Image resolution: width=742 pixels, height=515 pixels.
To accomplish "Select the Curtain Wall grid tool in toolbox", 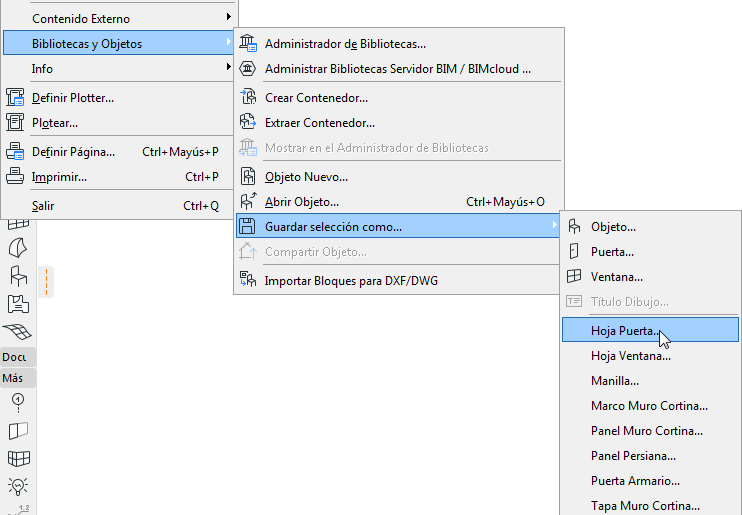I will tap(18, 458).
